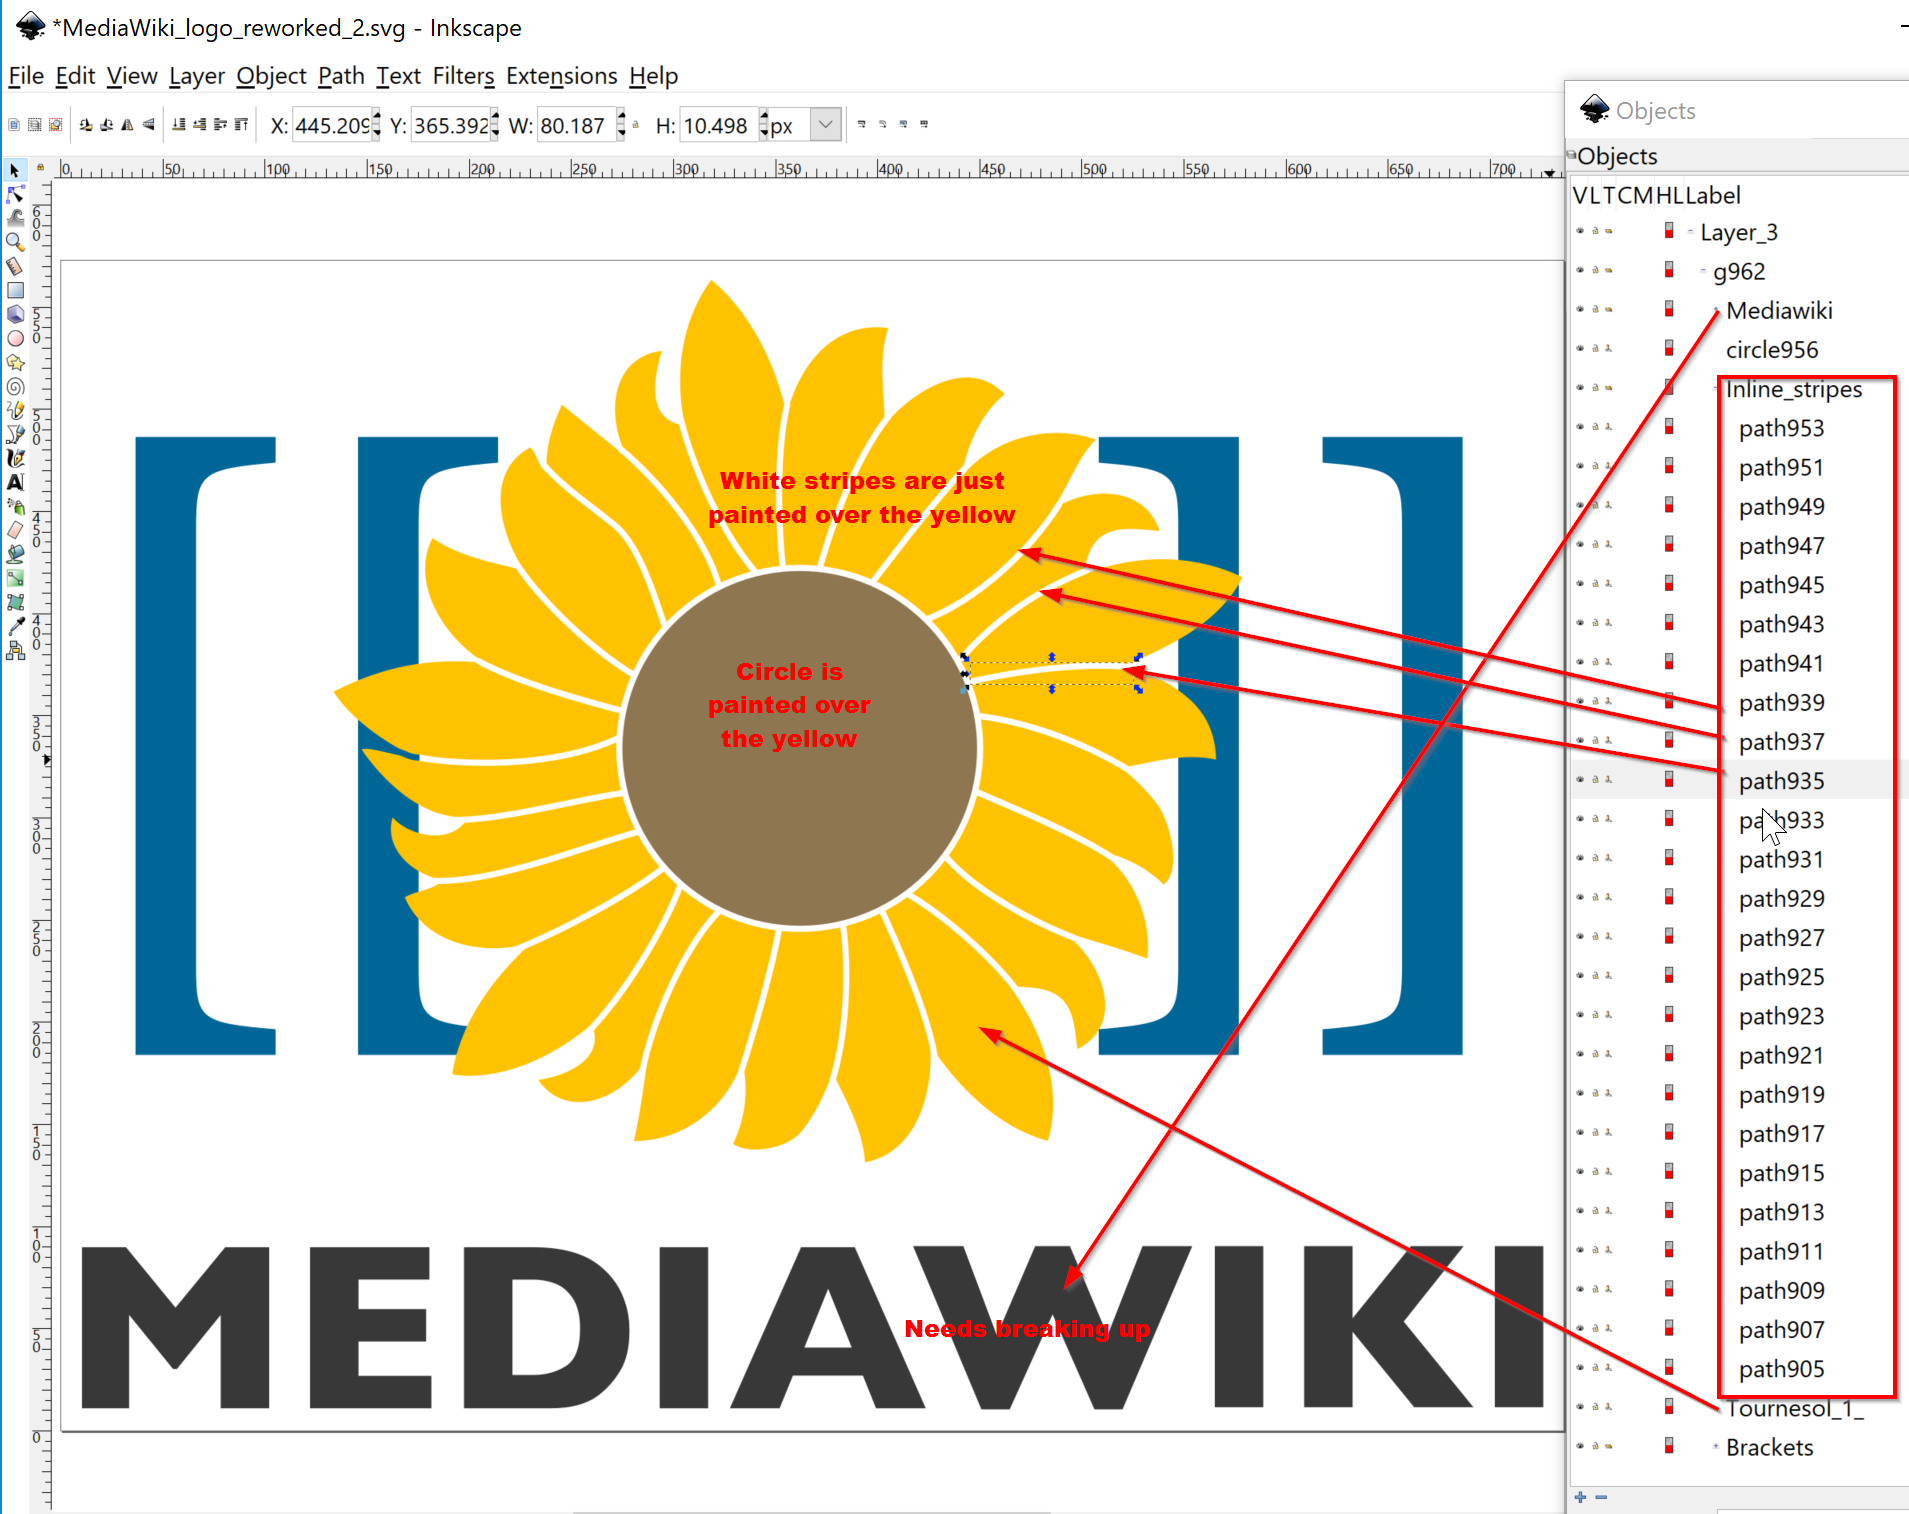Toggle lock icon on circle956 row
This screenshot has height=1514, width=1909.
click(x=1595, y=349)
